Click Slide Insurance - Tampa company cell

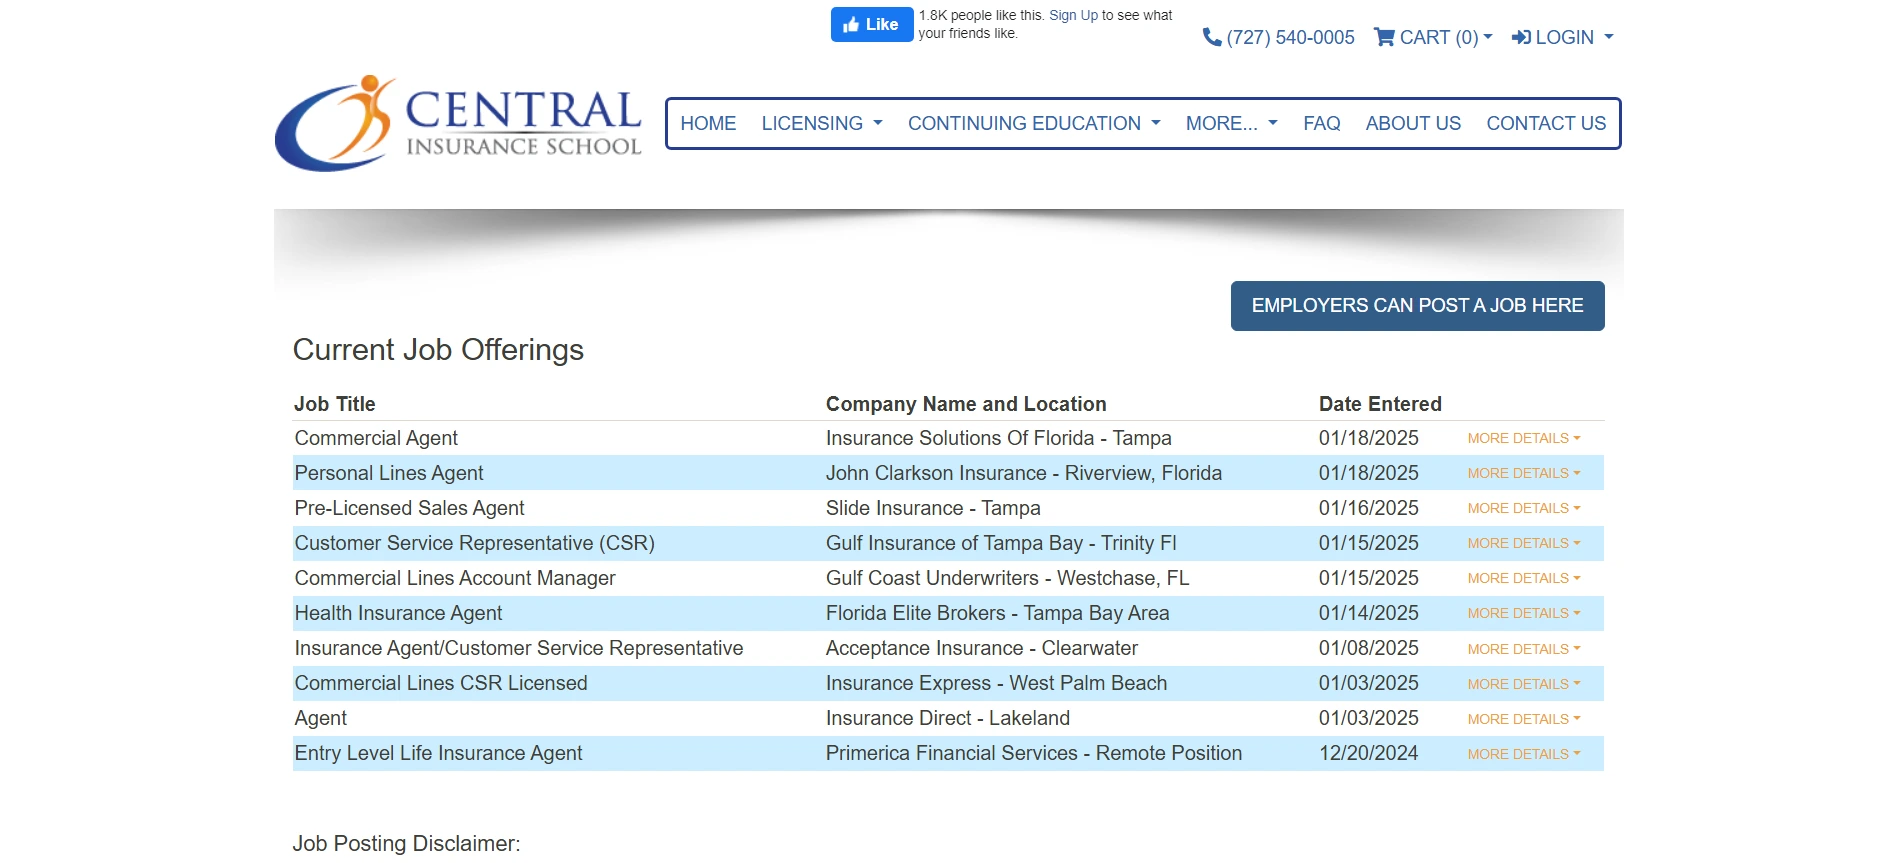pos(933,508)
